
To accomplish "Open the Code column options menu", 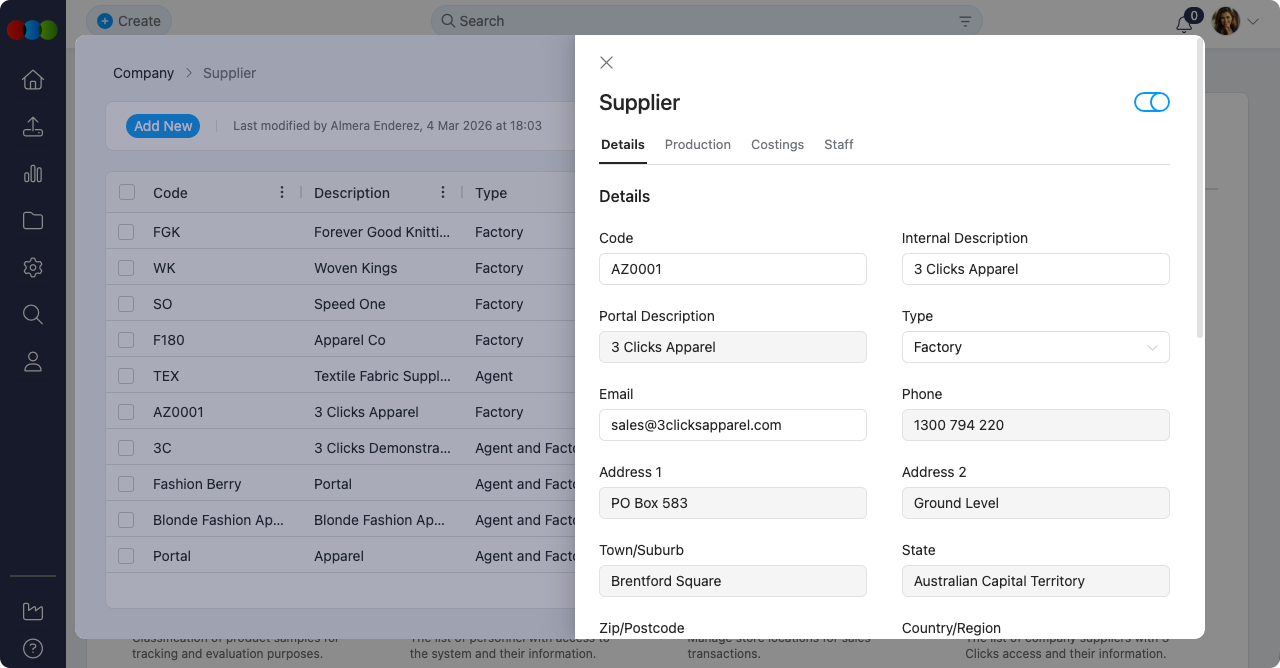I will [x=282, y=193].
